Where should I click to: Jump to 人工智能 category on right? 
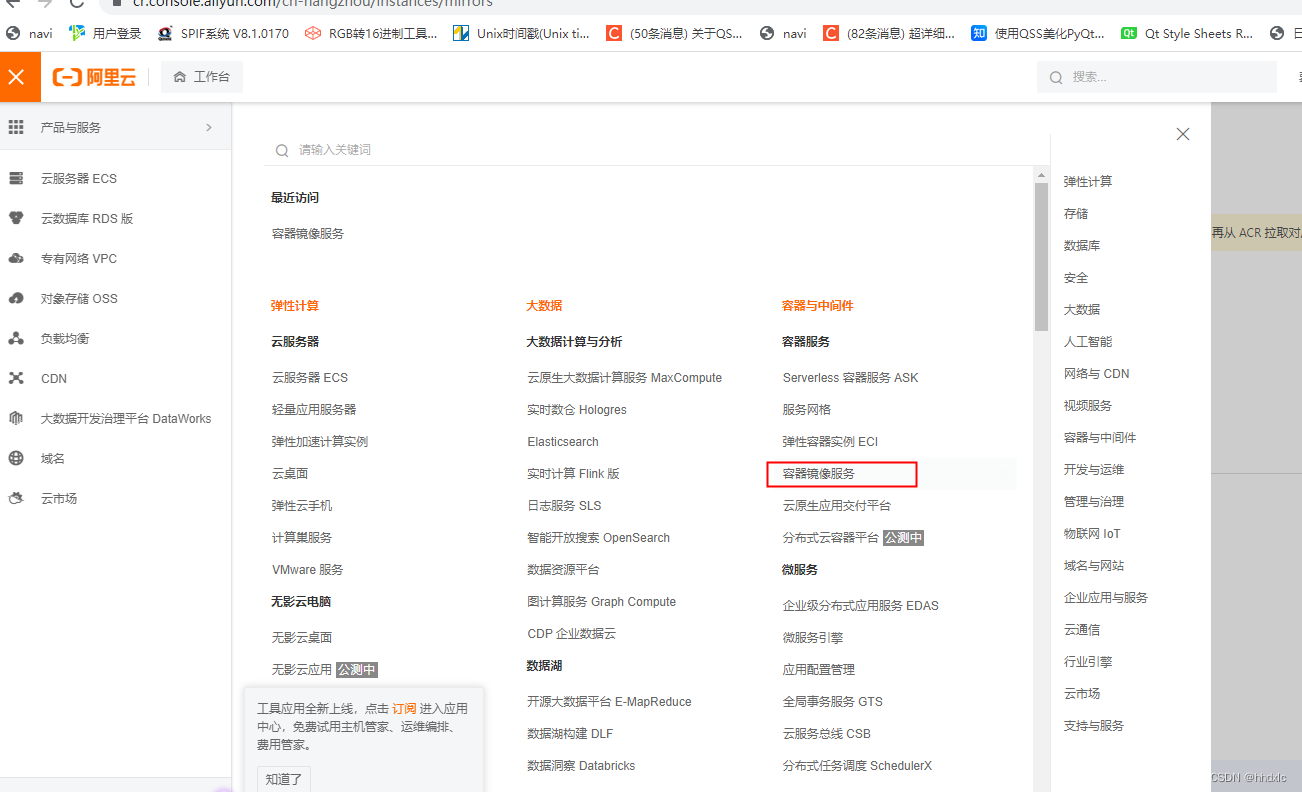coord(1088,342)
